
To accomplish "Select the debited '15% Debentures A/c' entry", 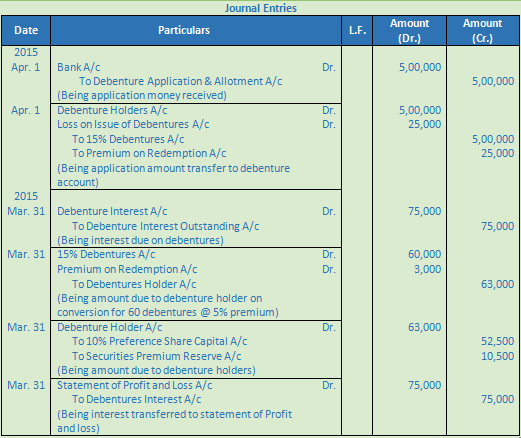I will (106, 254).
